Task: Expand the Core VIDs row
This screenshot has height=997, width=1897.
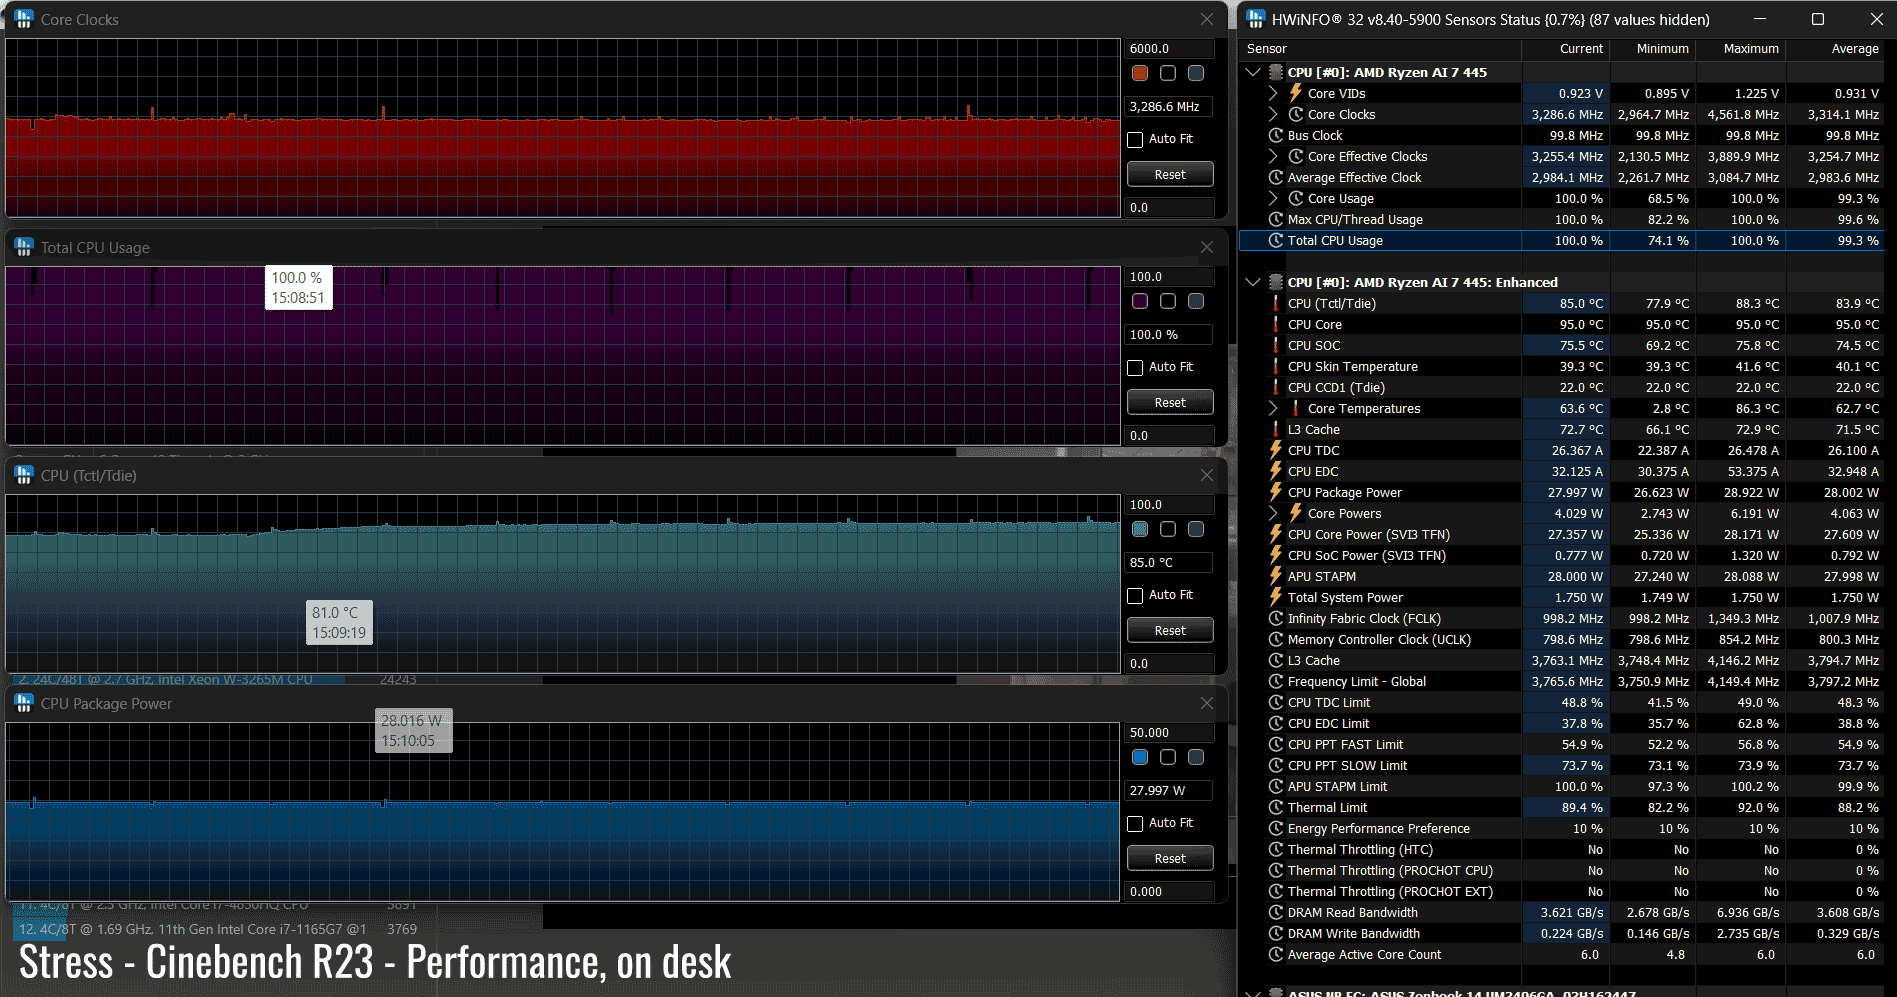Action: 1273,93
